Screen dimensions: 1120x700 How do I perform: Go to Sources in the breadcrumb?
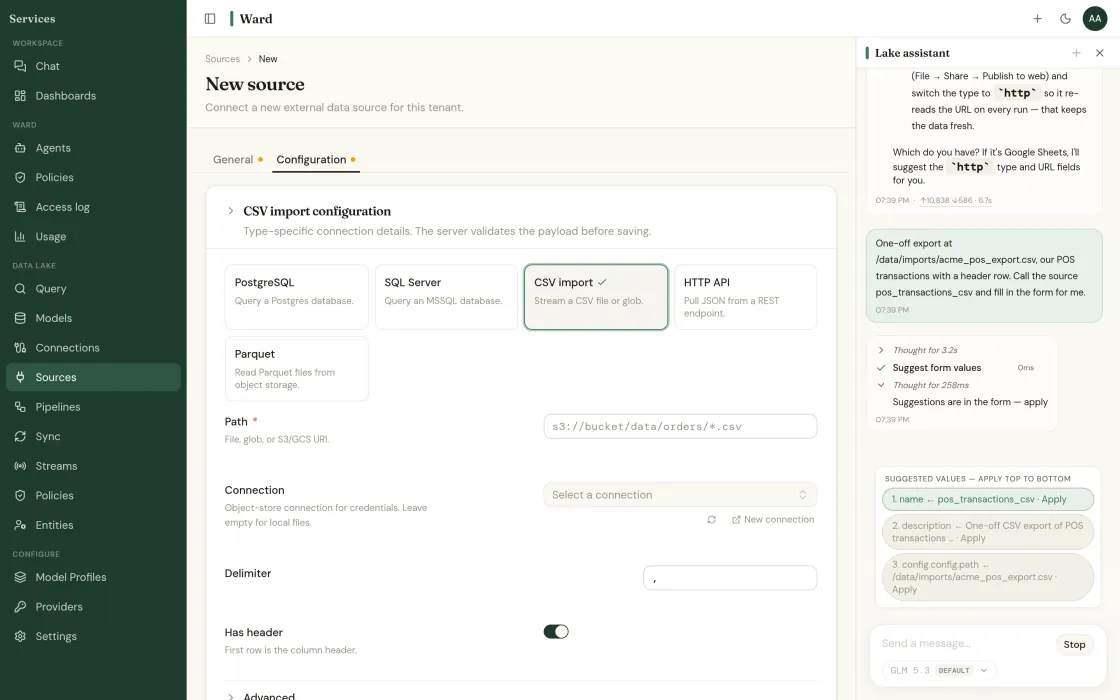pyautogui.click(x=222, y=59)
